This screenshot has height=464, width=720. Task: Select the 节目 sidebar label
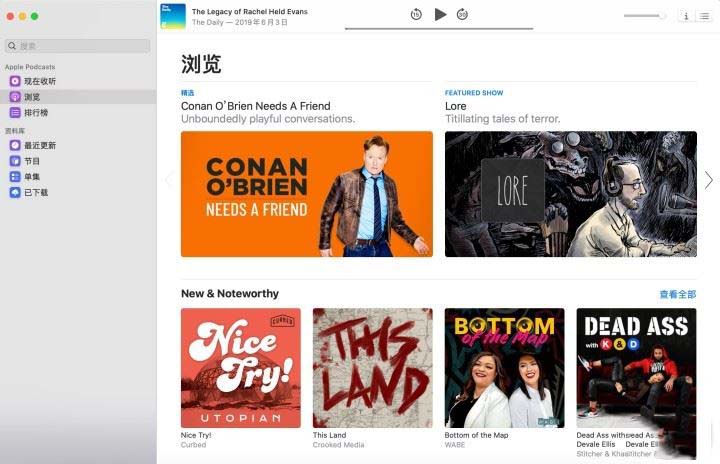32,161
